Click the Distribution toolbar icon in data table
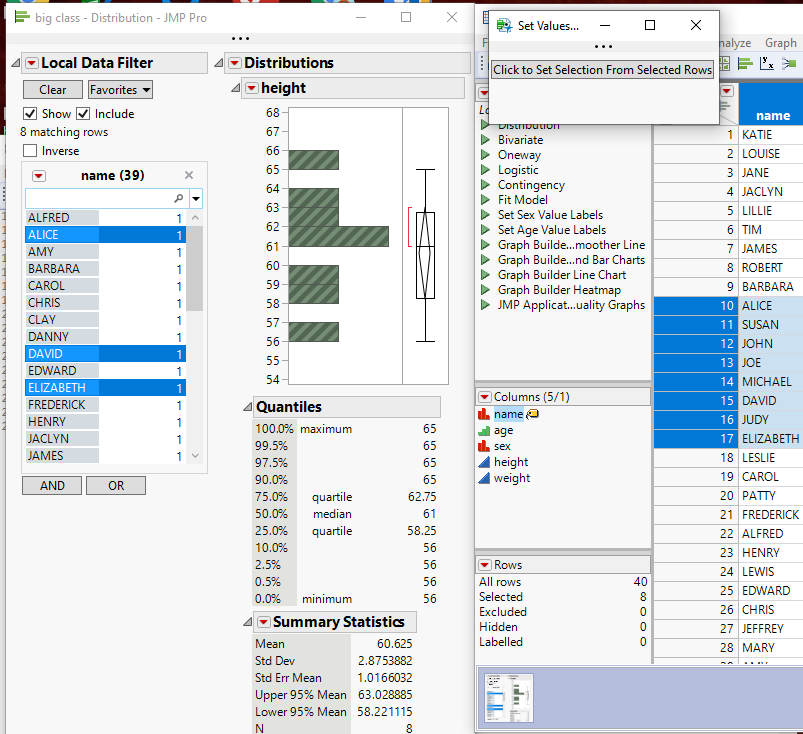 click(x=744, y=64)
